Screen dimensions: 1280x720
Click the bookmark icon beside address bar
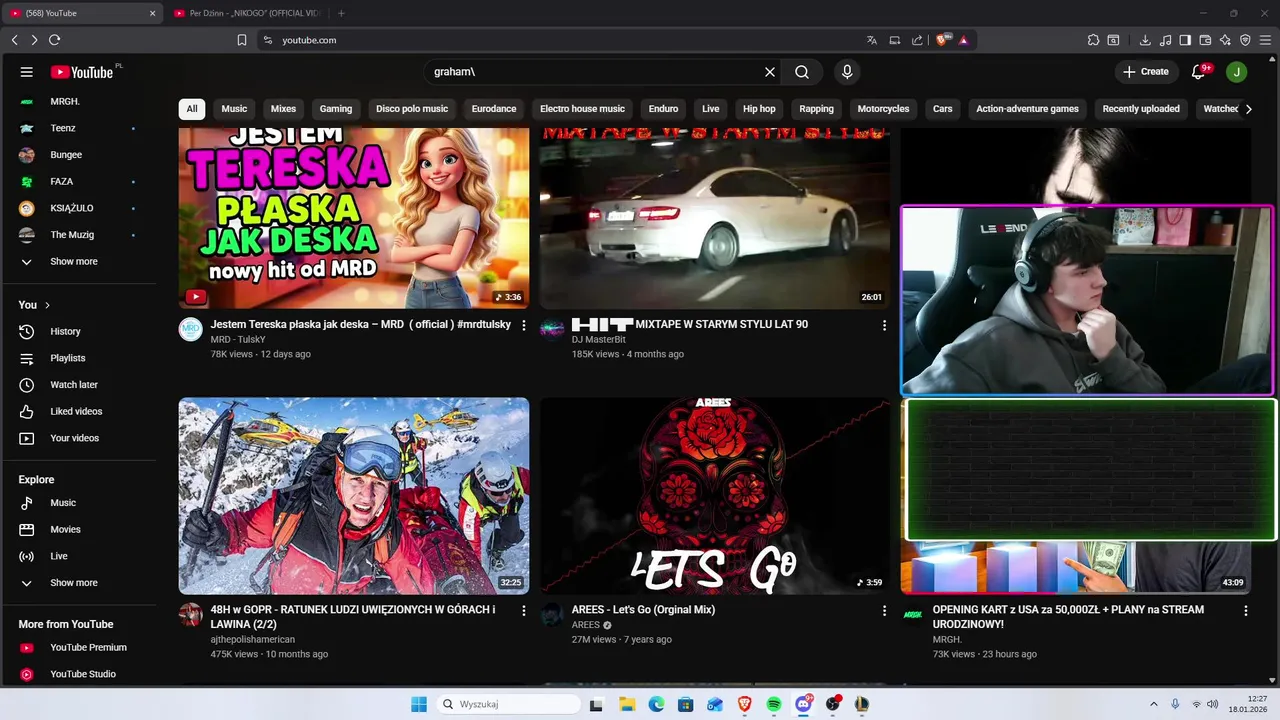[242, 40]
